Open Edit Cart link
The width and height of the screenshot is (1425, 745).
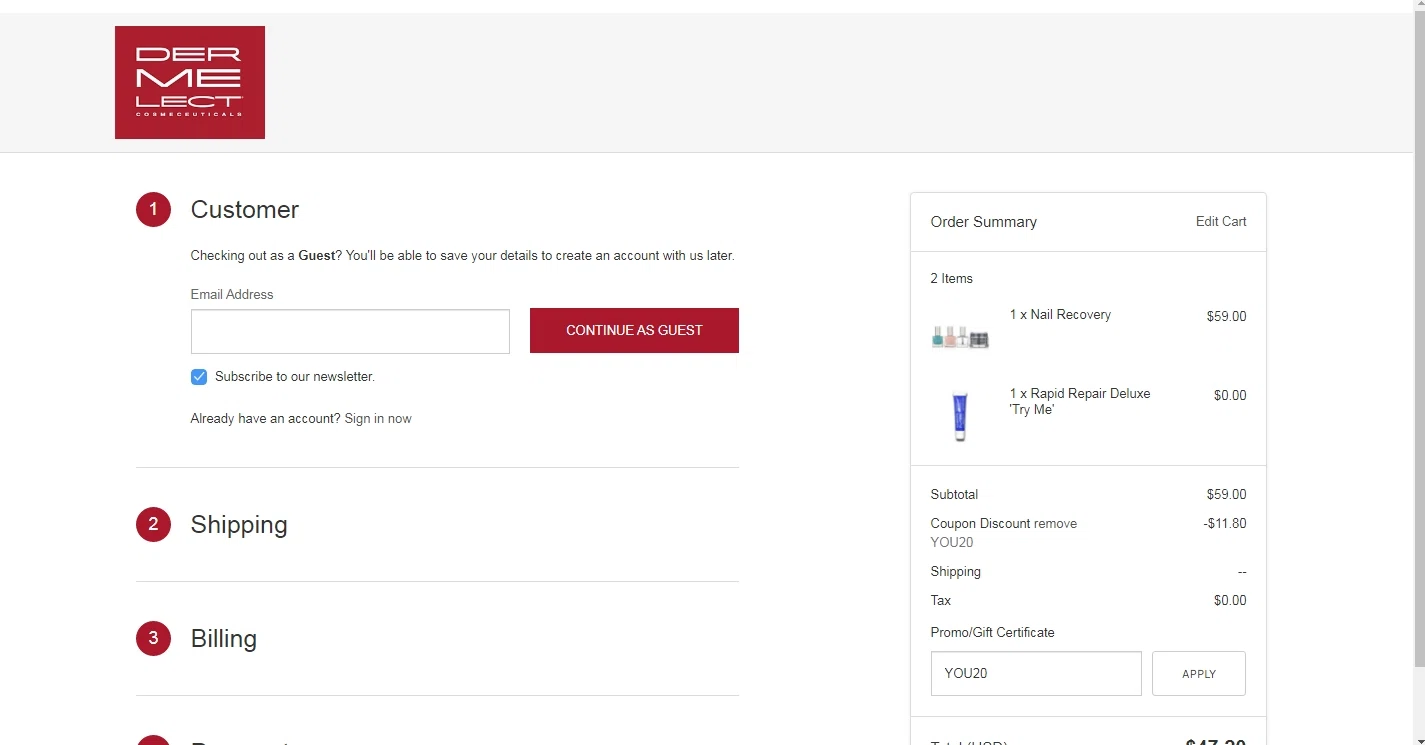[x=1221, y=222]
